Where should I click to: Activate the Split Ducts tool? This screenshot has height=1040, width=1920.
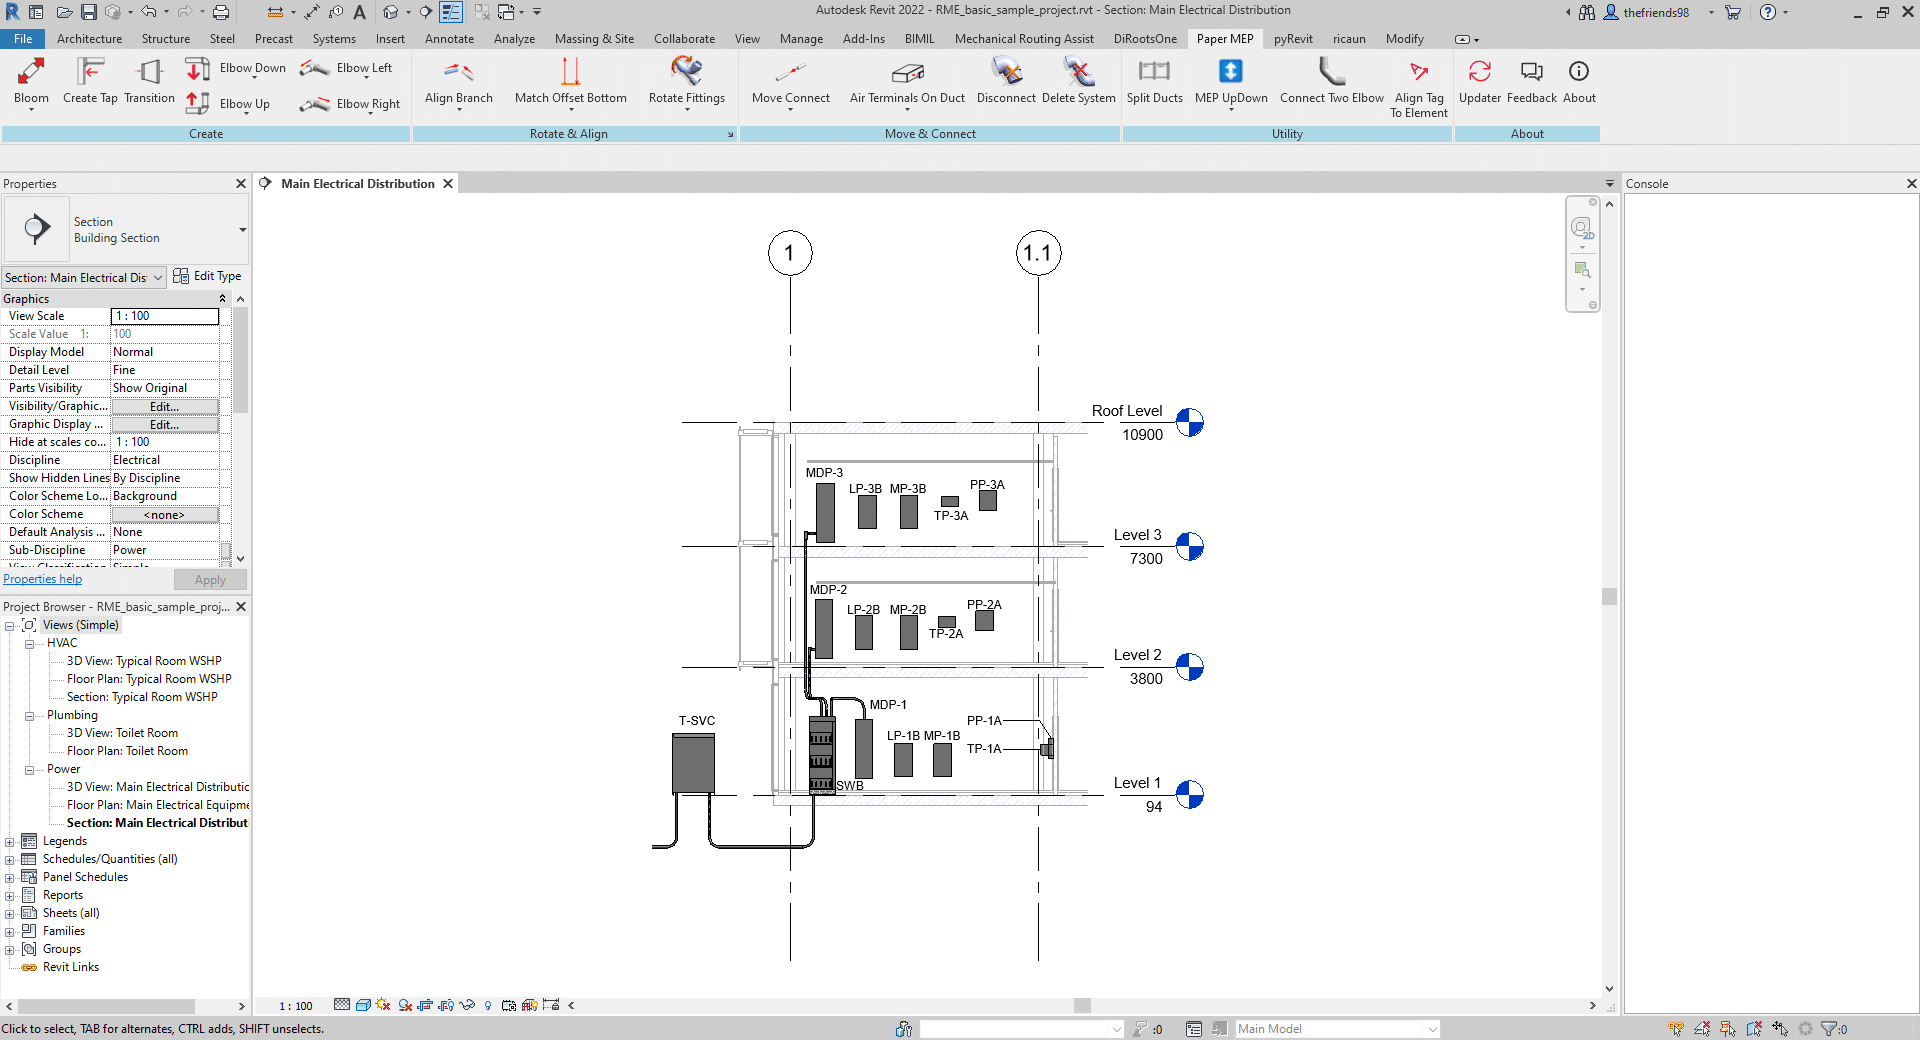point(1154,73)
